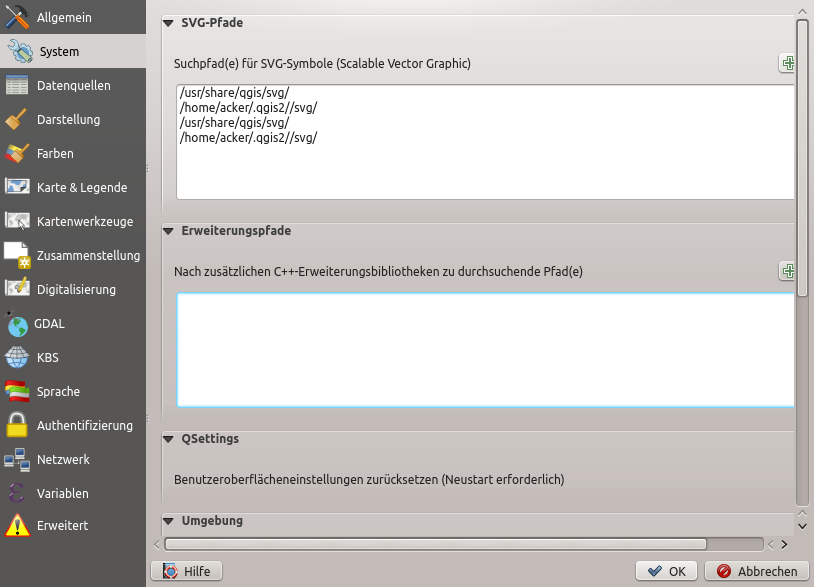
Task: Add a C++ plugin library path
Action: coord(788,271)
